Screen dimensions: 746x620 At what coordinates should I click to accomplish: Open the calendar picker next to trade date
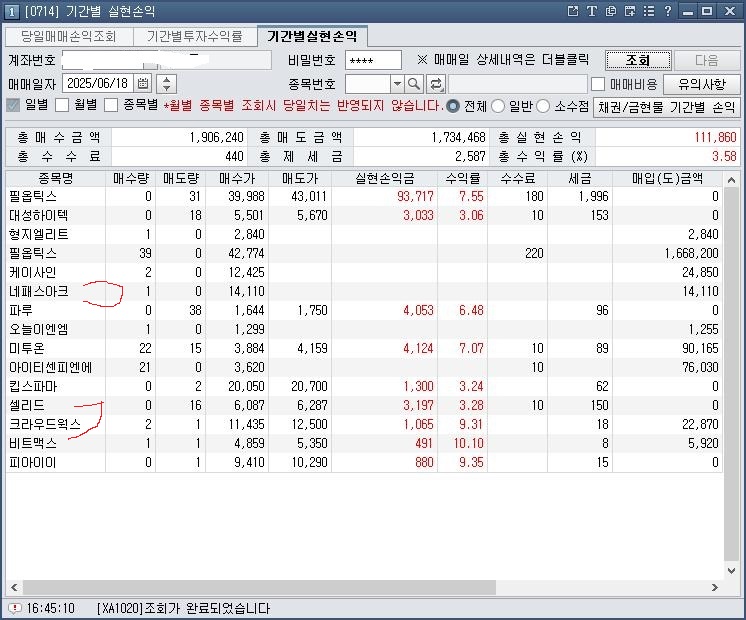(143, 84)
